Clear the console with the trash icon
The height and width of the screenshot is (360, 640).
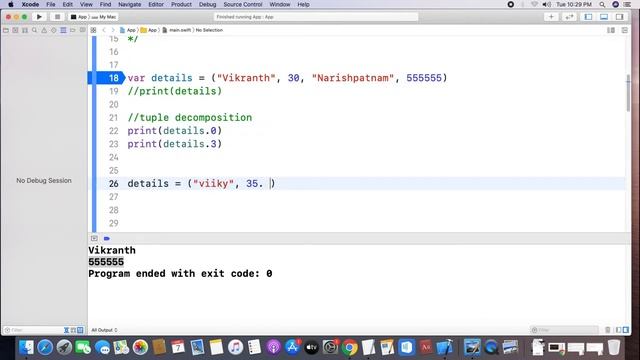coord(608,330)
